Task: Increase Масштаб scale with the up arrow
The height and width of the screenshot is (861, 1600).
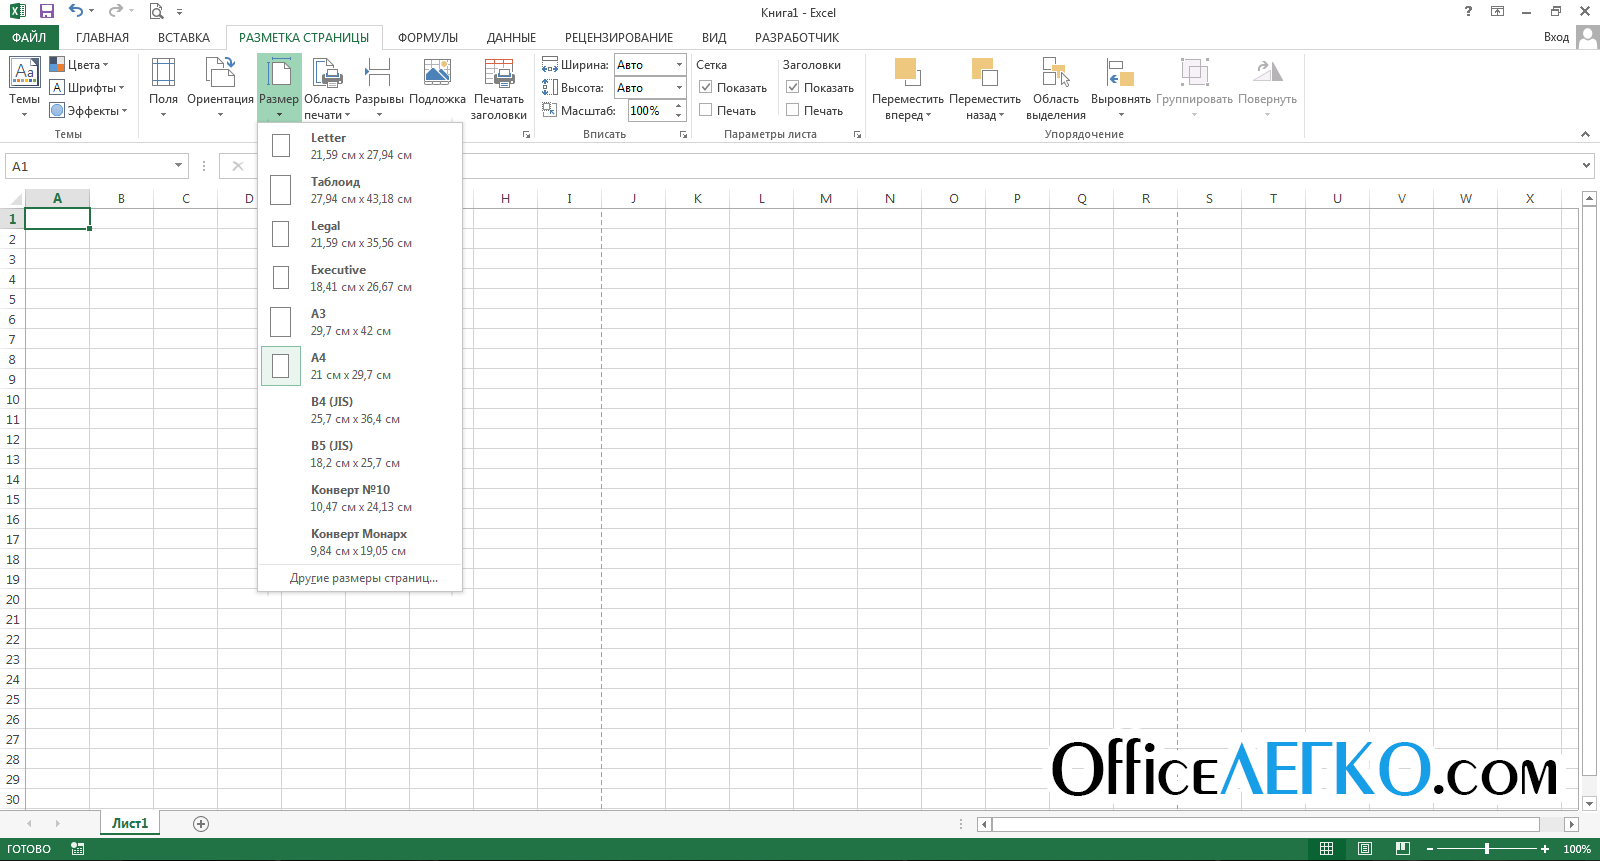Action: [x=679, y=106]
